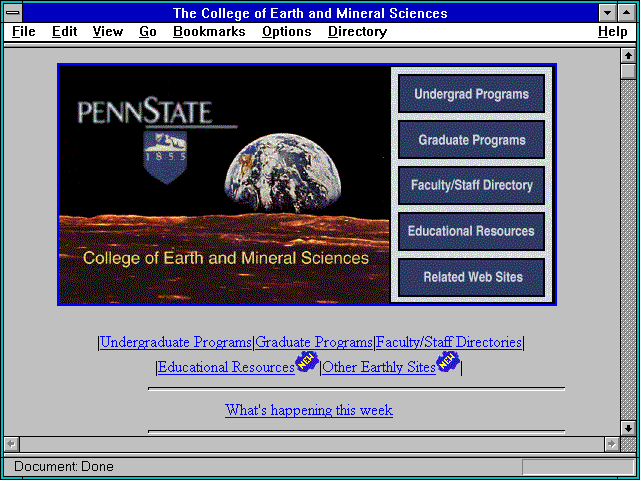640x480 pixels.
Task: Open the Bookmarks menu
Action: (x=209, y=32)
